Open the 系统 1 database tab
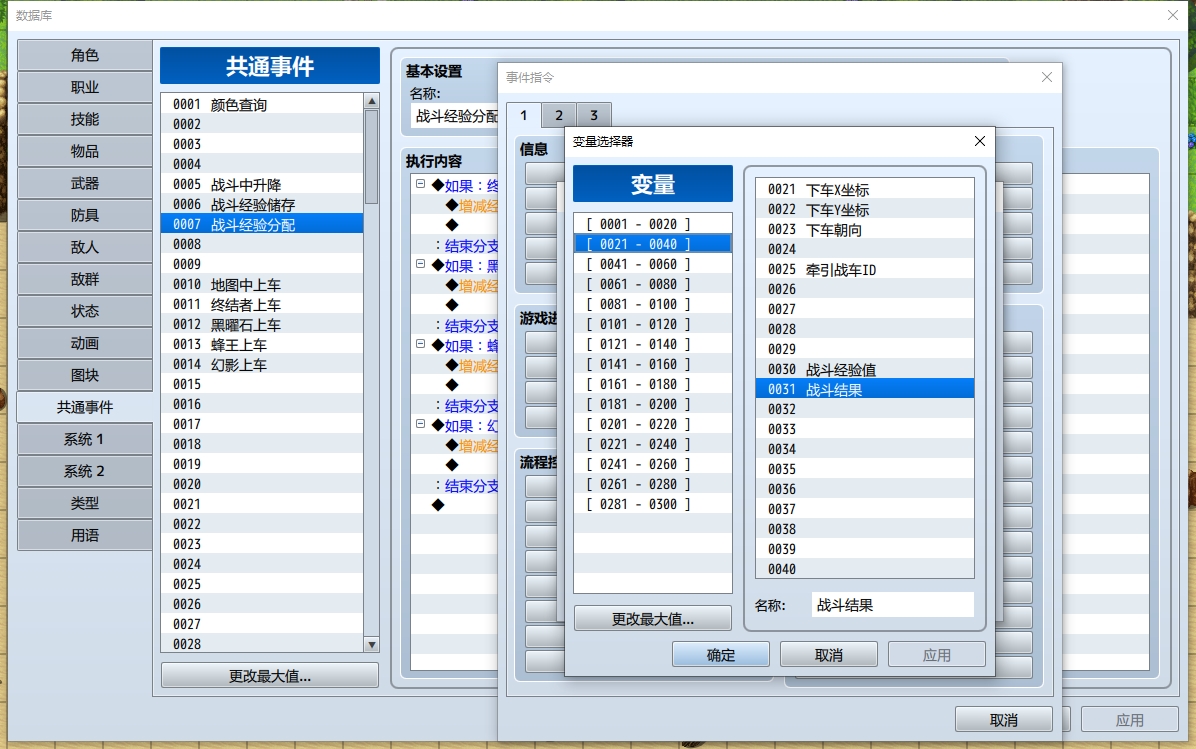 tap(85, 439)
